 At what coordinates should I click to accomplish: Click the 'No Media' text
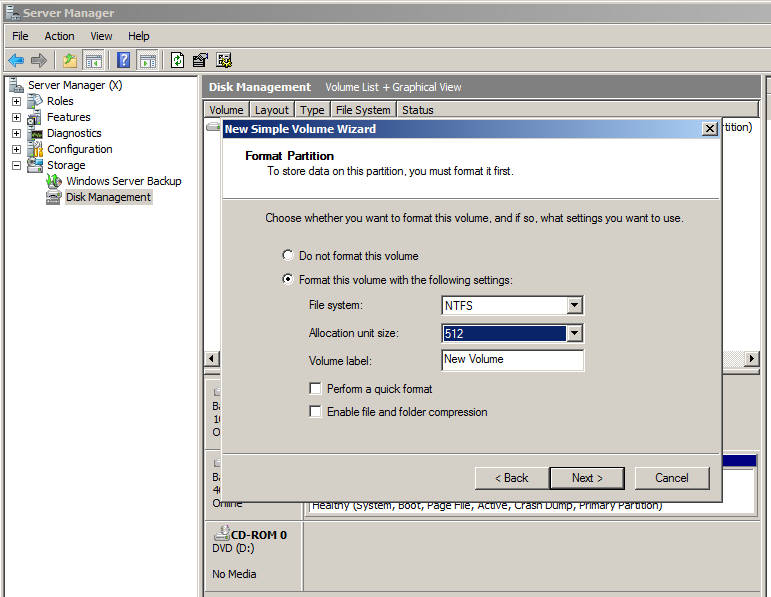tap(234, 574)
